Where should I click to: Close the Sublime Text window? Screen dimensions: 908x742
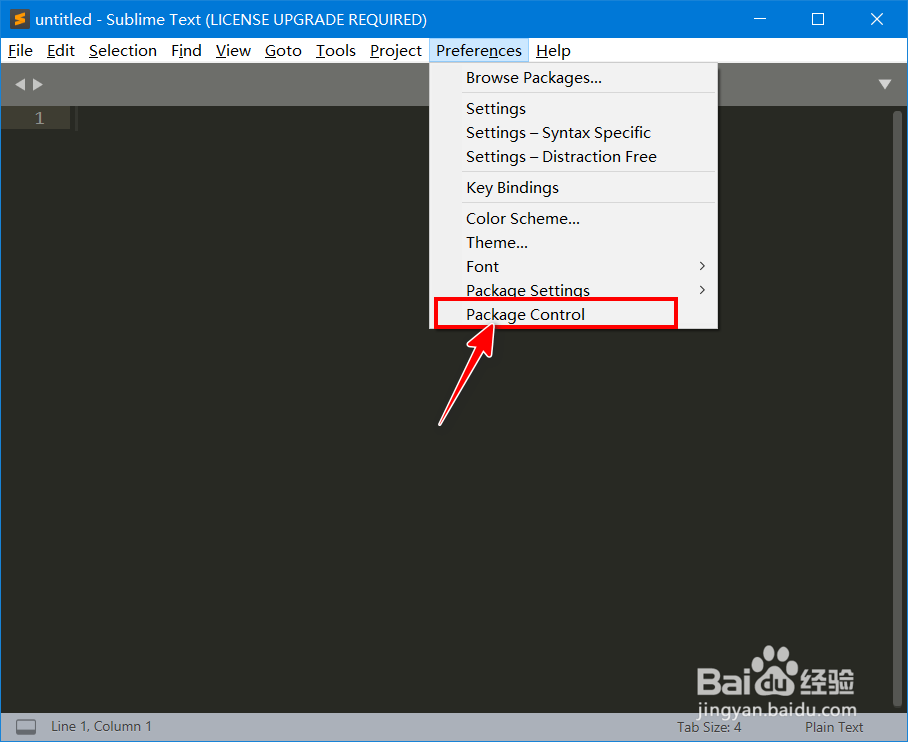[x=877, y=19]
